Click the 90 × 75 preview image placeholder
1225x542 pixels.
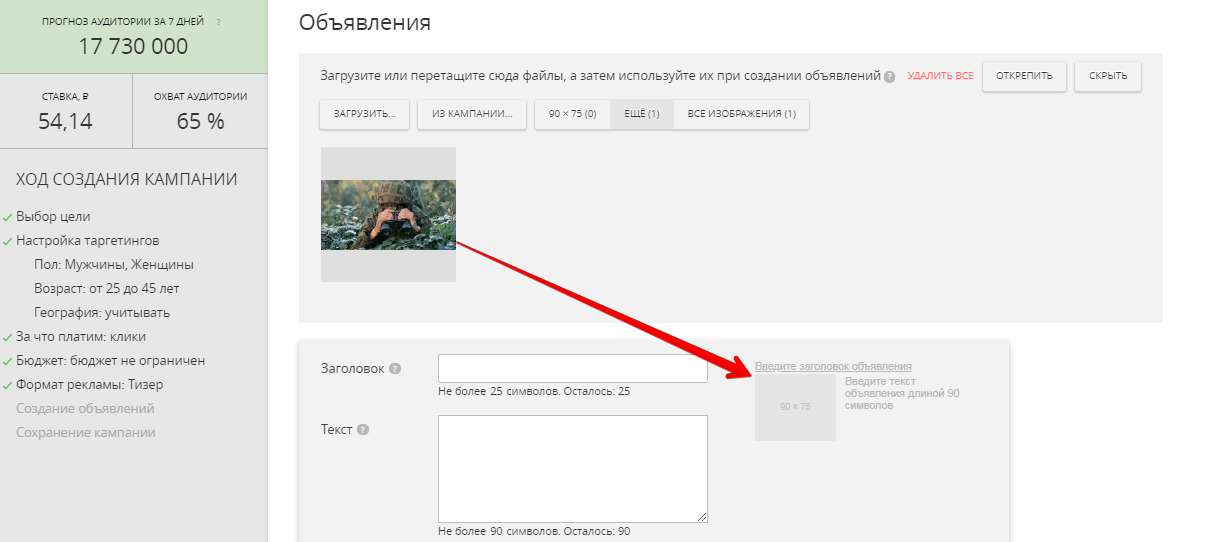tap(795, 407)
